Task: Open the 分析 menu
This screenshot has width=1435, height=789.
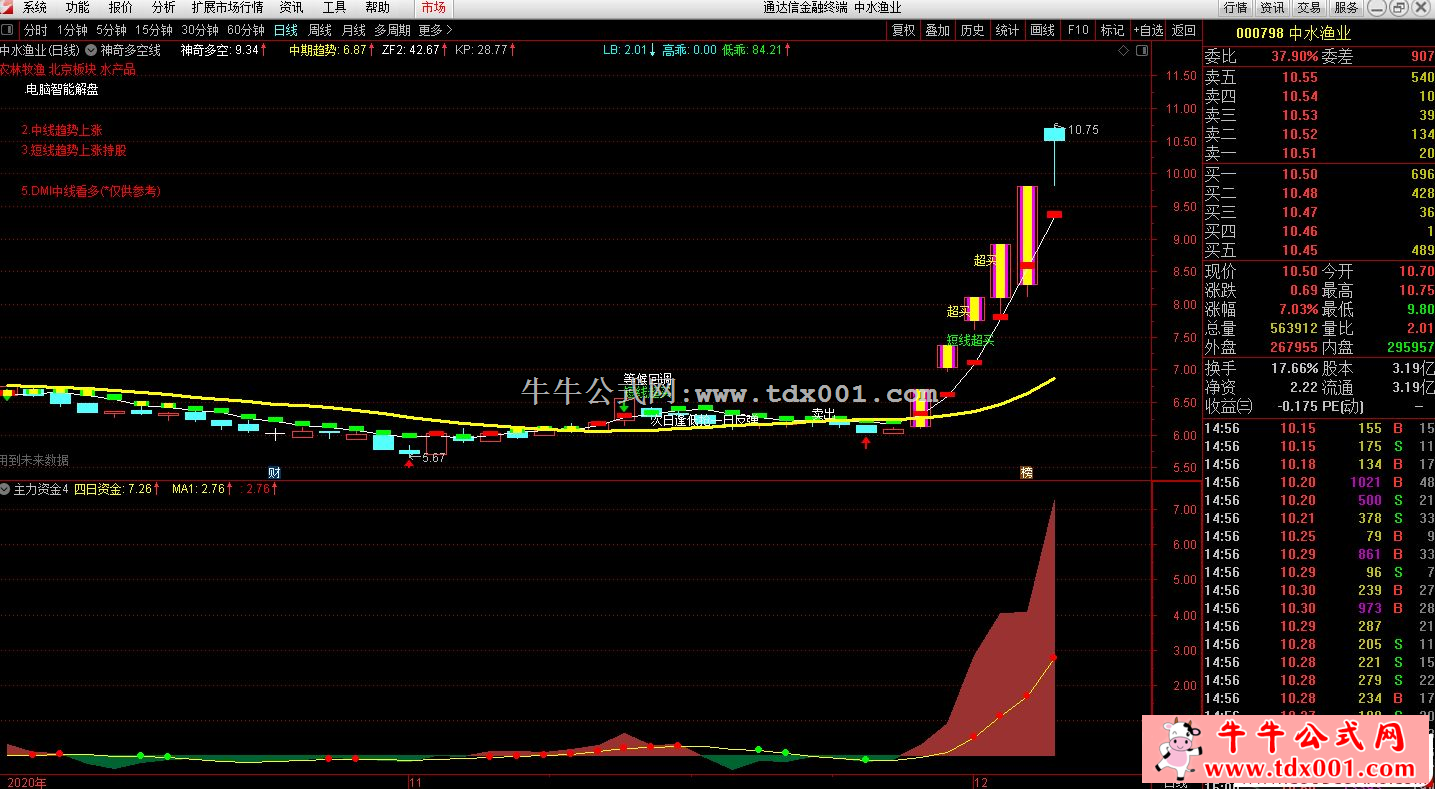Action: (163, 7)
